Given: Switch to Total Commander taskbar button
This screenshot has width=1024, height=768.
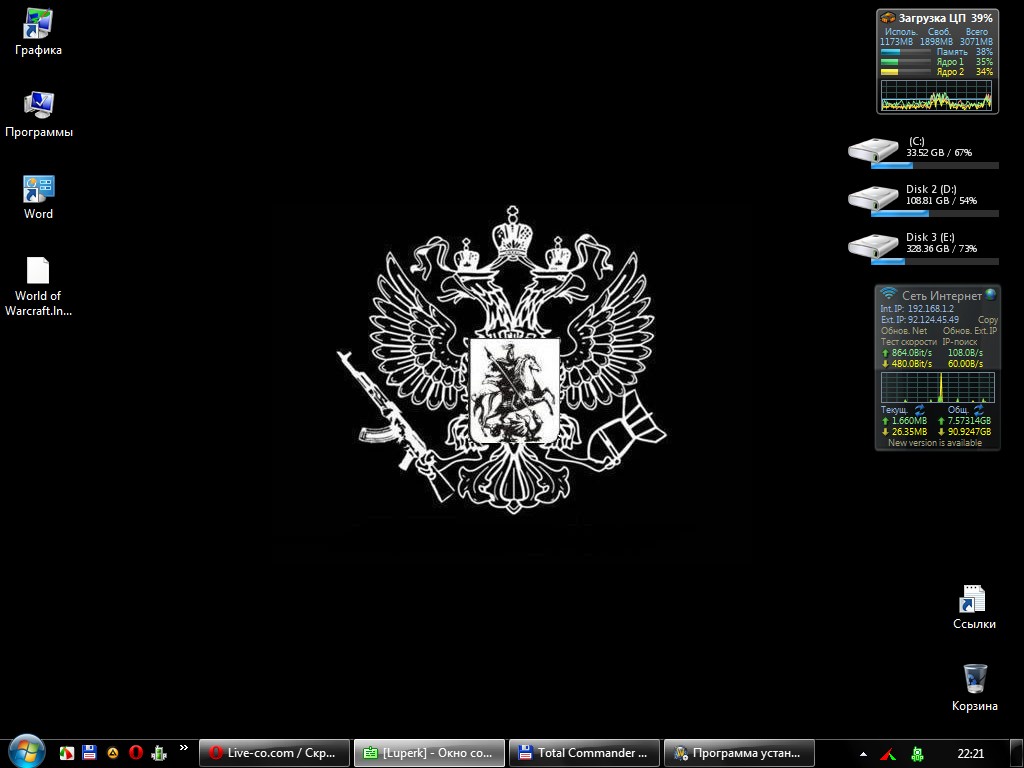Looking at the screenshot, I should tap(584, 753).
